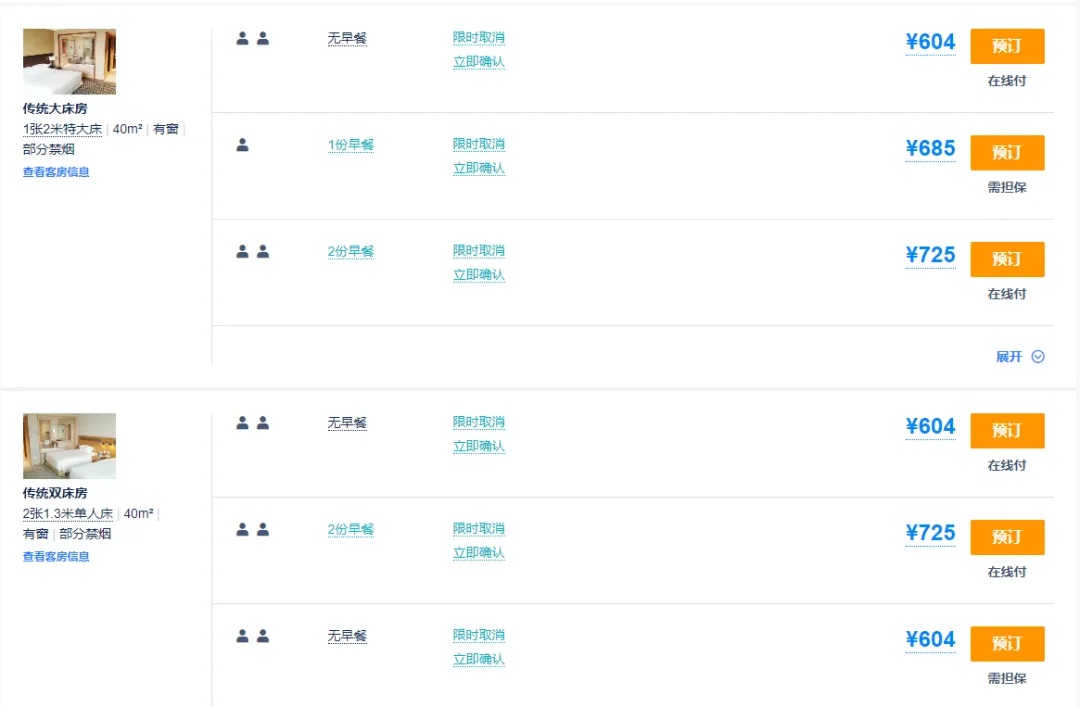Click two-guest icon in 传统大床房 2份早餐 row

pos(252,252)
